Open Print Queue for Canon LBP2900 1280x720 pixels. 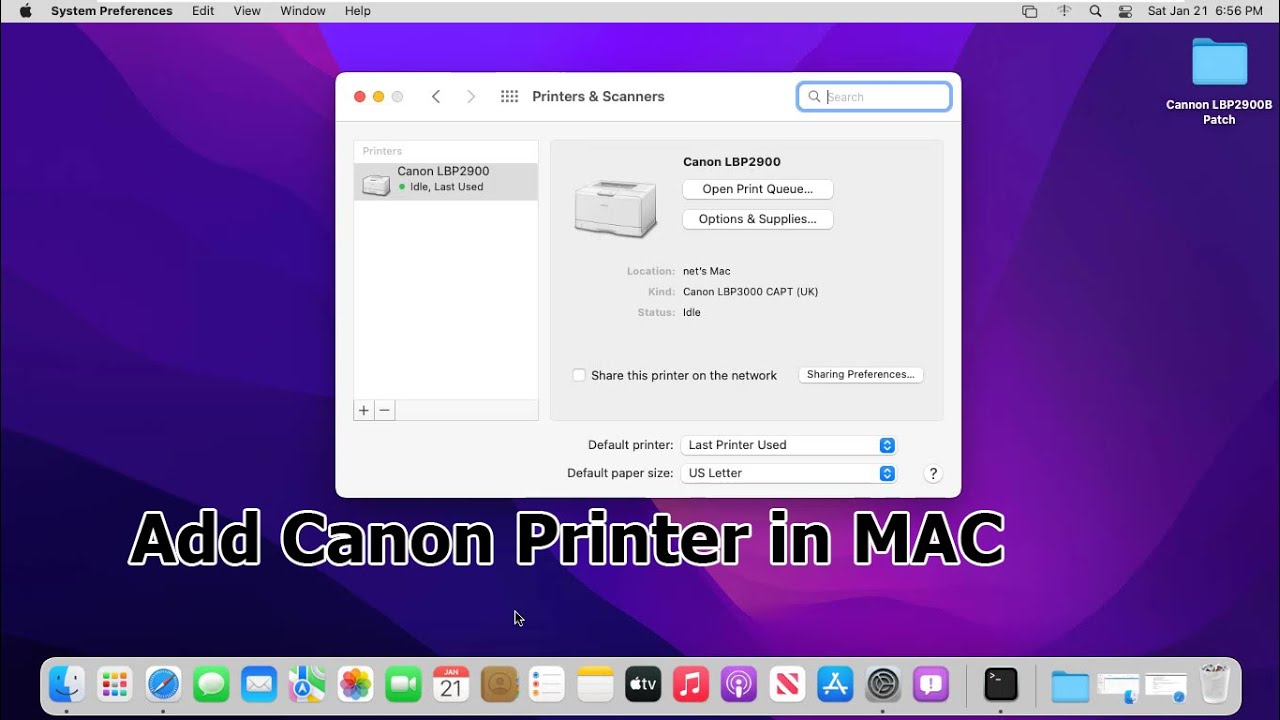point(758,189)
